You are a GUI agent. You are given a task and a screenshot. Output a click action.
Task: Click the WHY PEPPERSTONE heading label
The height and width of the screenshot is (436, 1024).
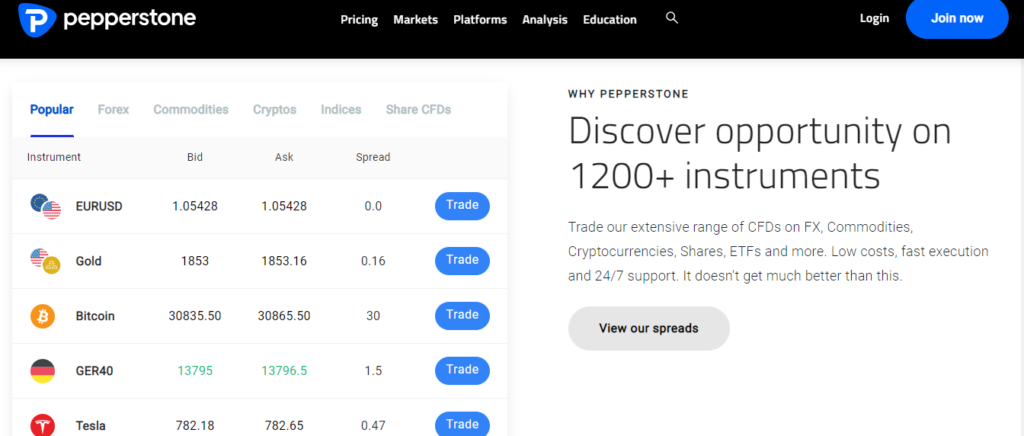[628, 94]
